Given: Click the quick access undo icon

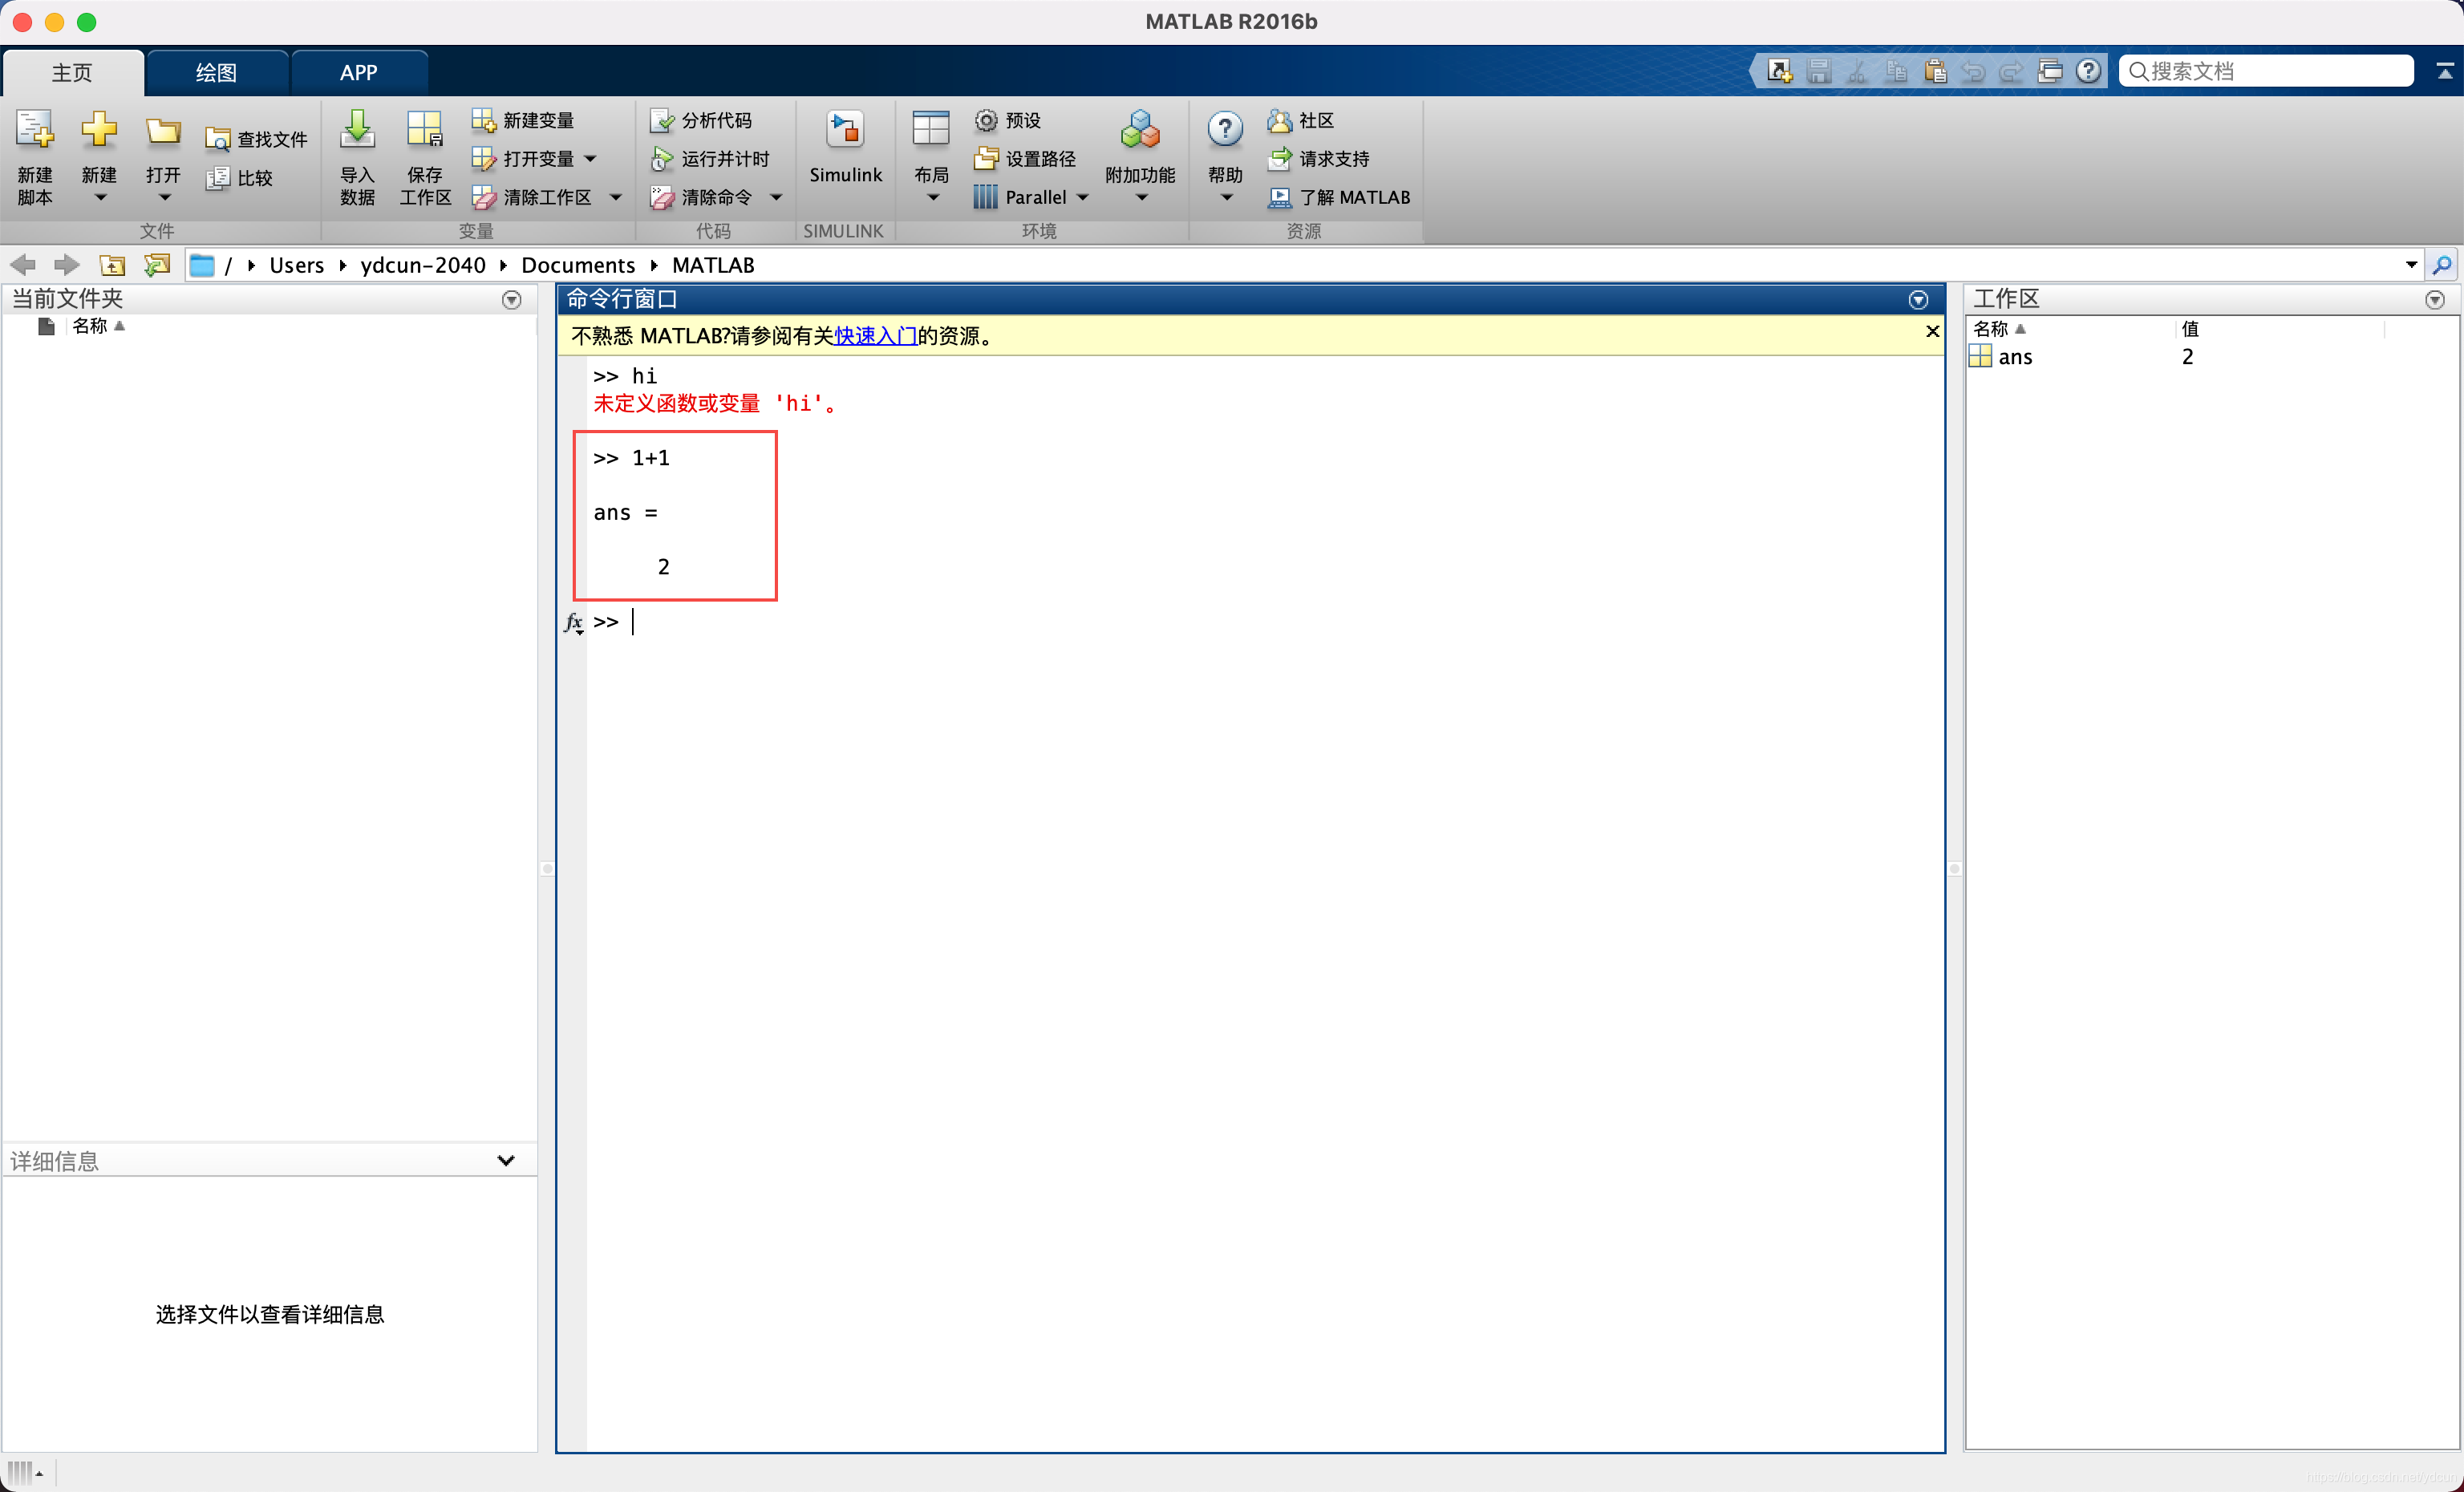Looking at the screenshot, I should coord(1973,71).
